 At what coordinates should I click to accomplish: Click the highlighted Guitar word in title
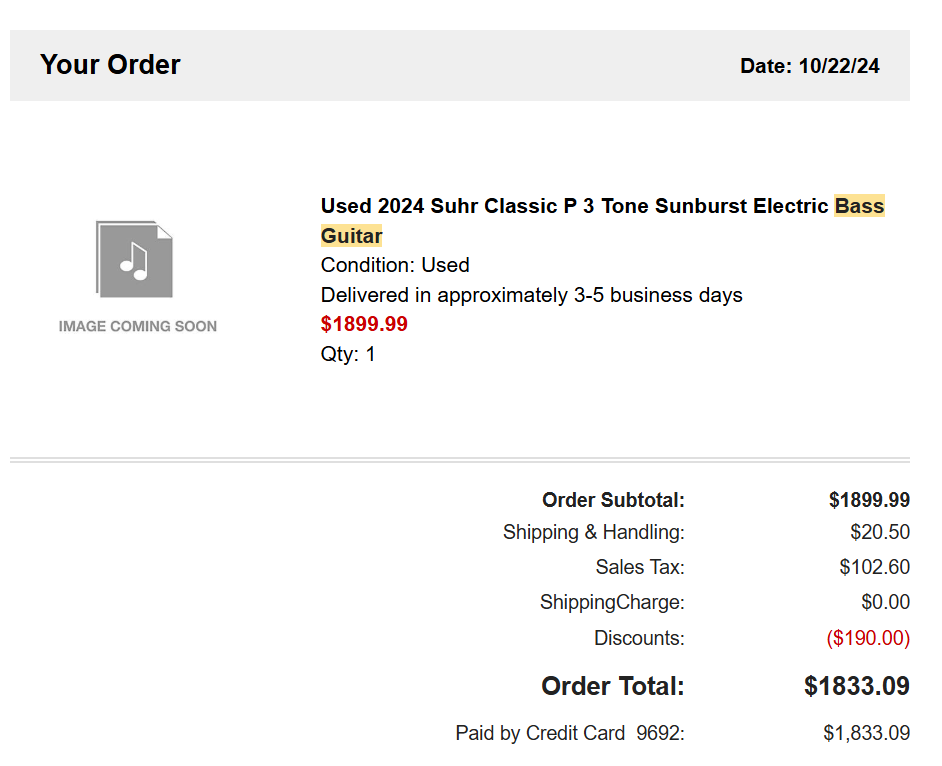click(x=351, y=236)
